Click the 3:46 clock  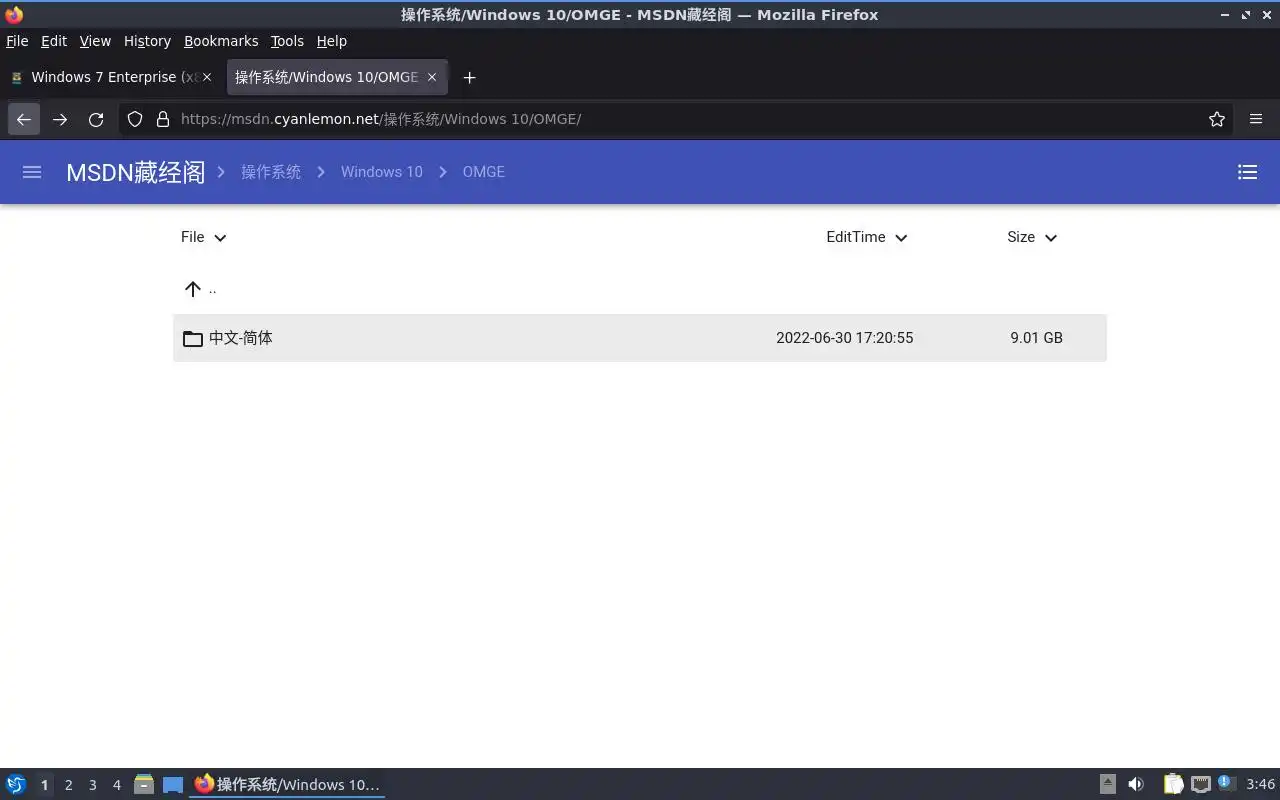tap(1261, 785)
